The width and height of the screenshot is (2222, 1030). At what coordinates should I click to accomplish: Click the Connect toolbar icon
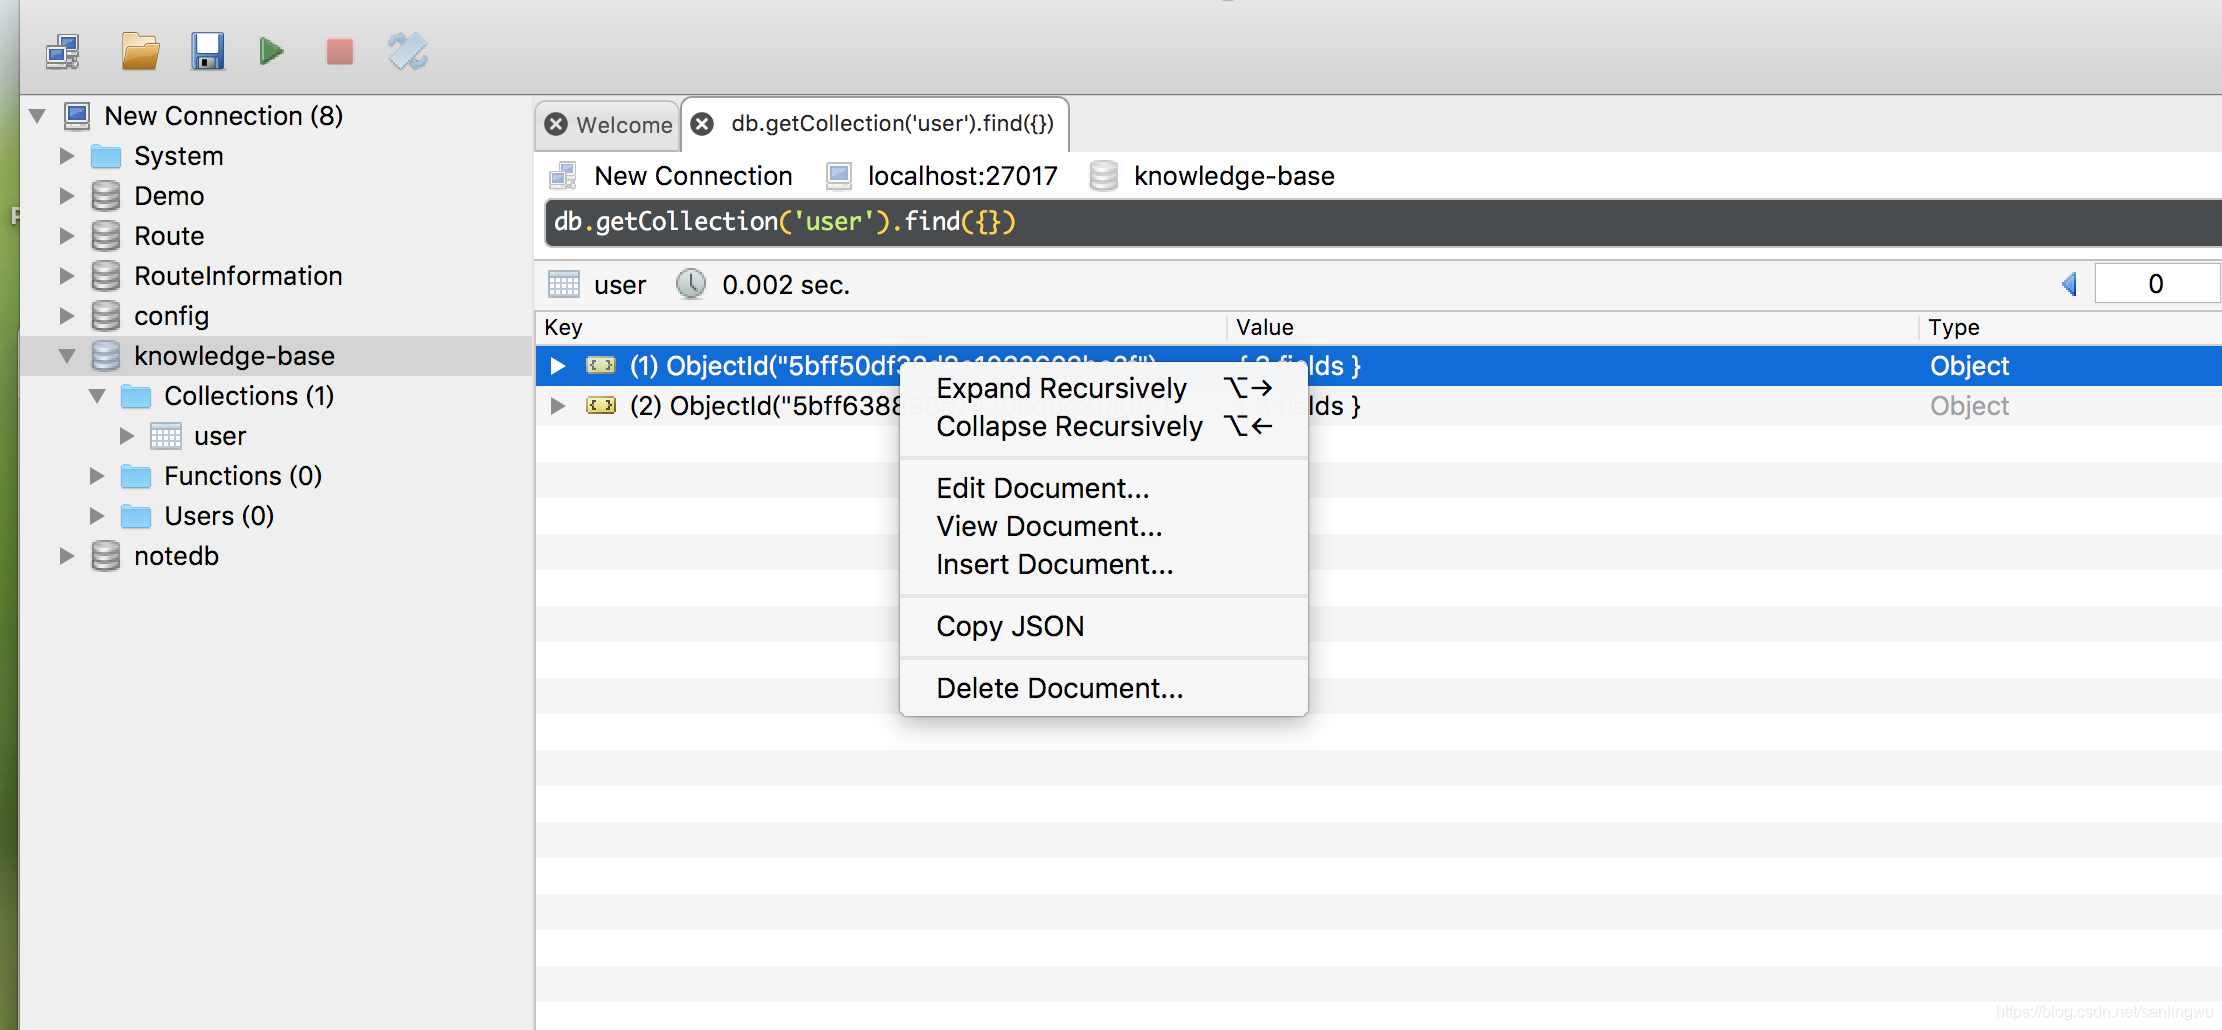click(x=63, y=52)
